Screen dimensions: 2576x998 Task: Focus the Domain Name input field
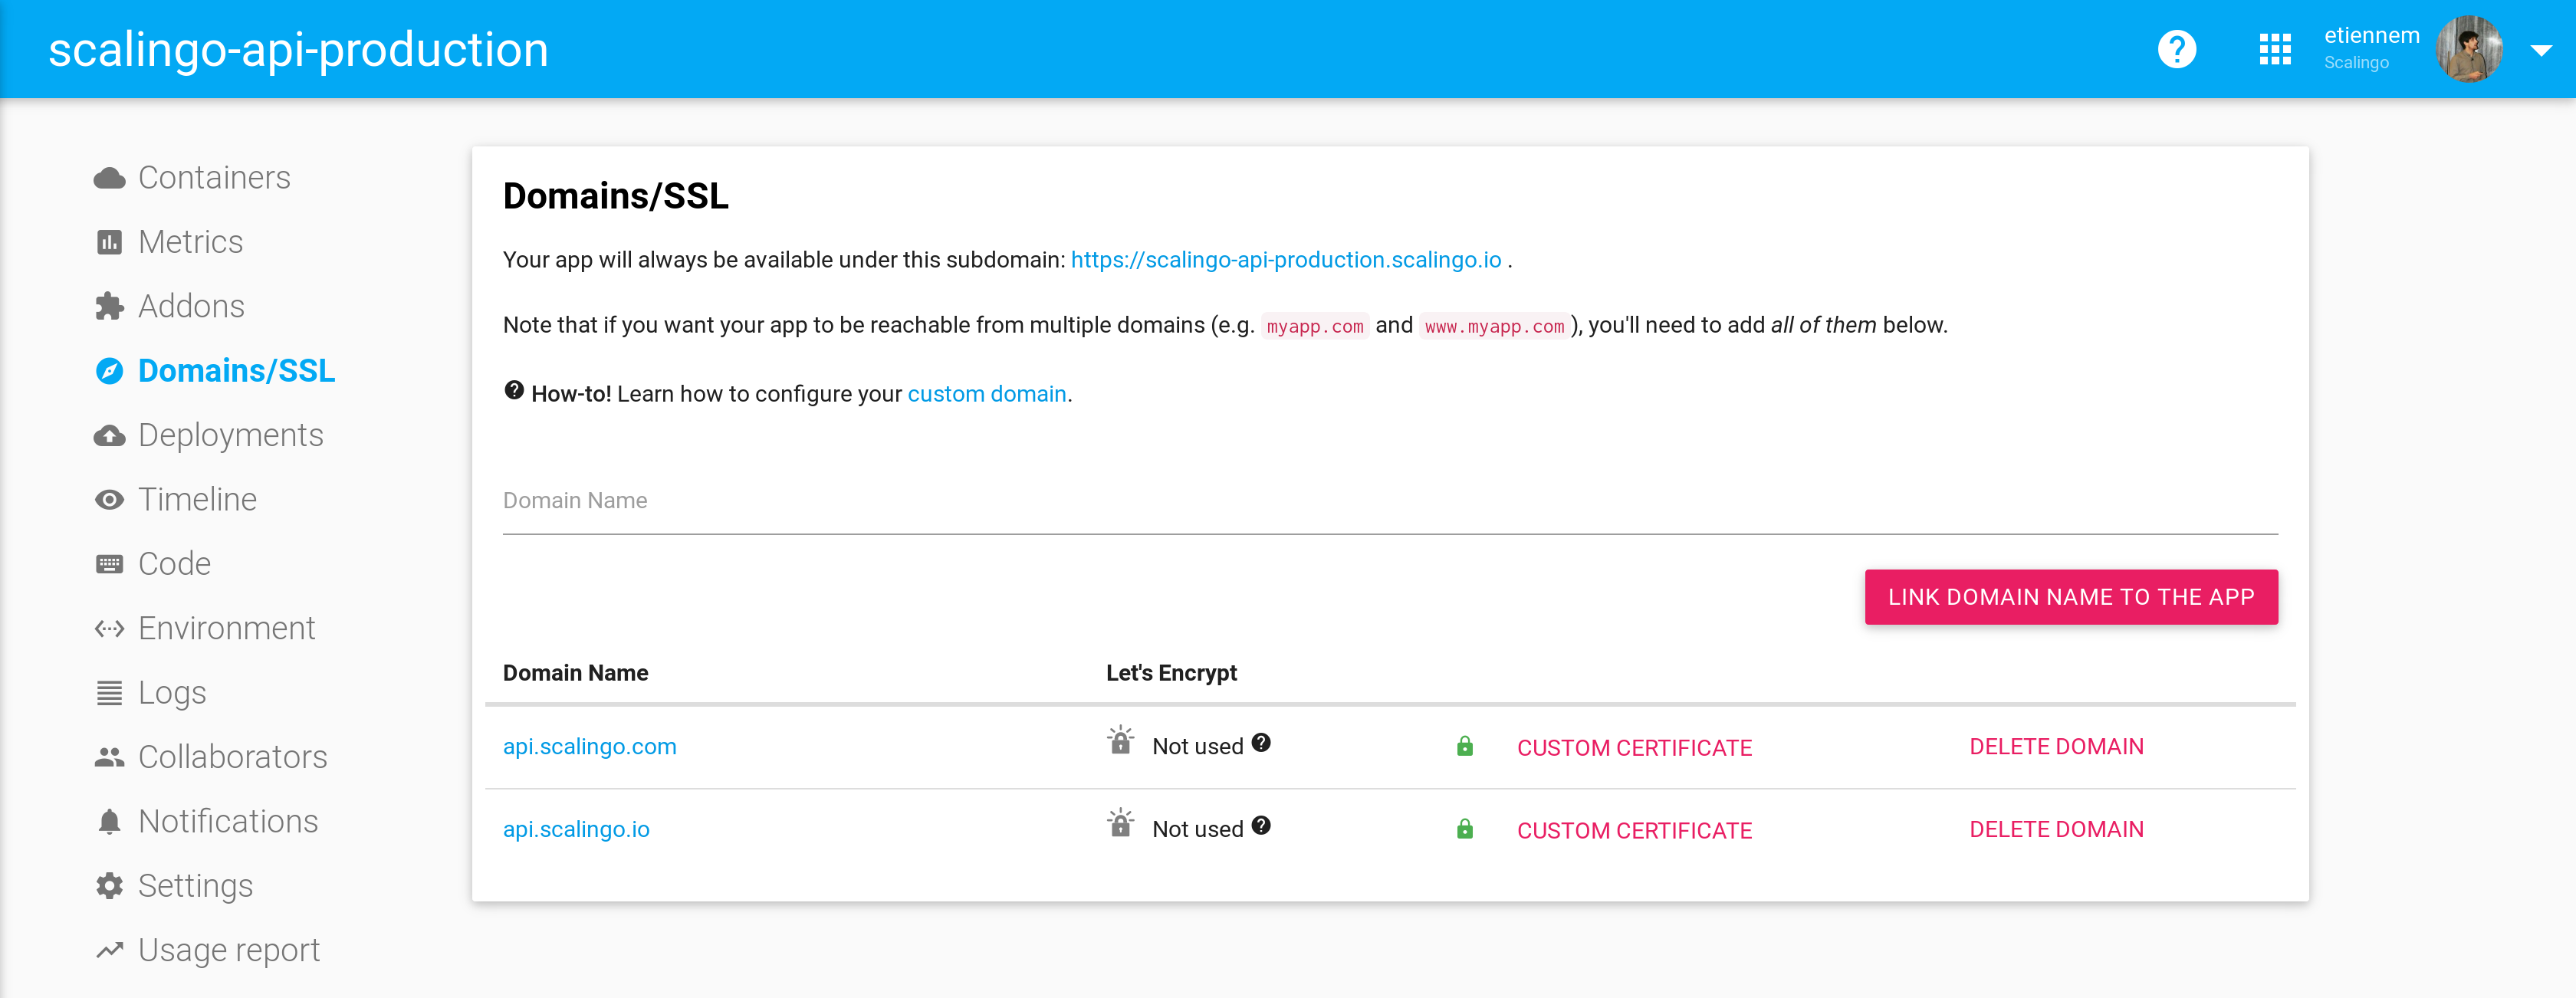[x=1390, y=503]
